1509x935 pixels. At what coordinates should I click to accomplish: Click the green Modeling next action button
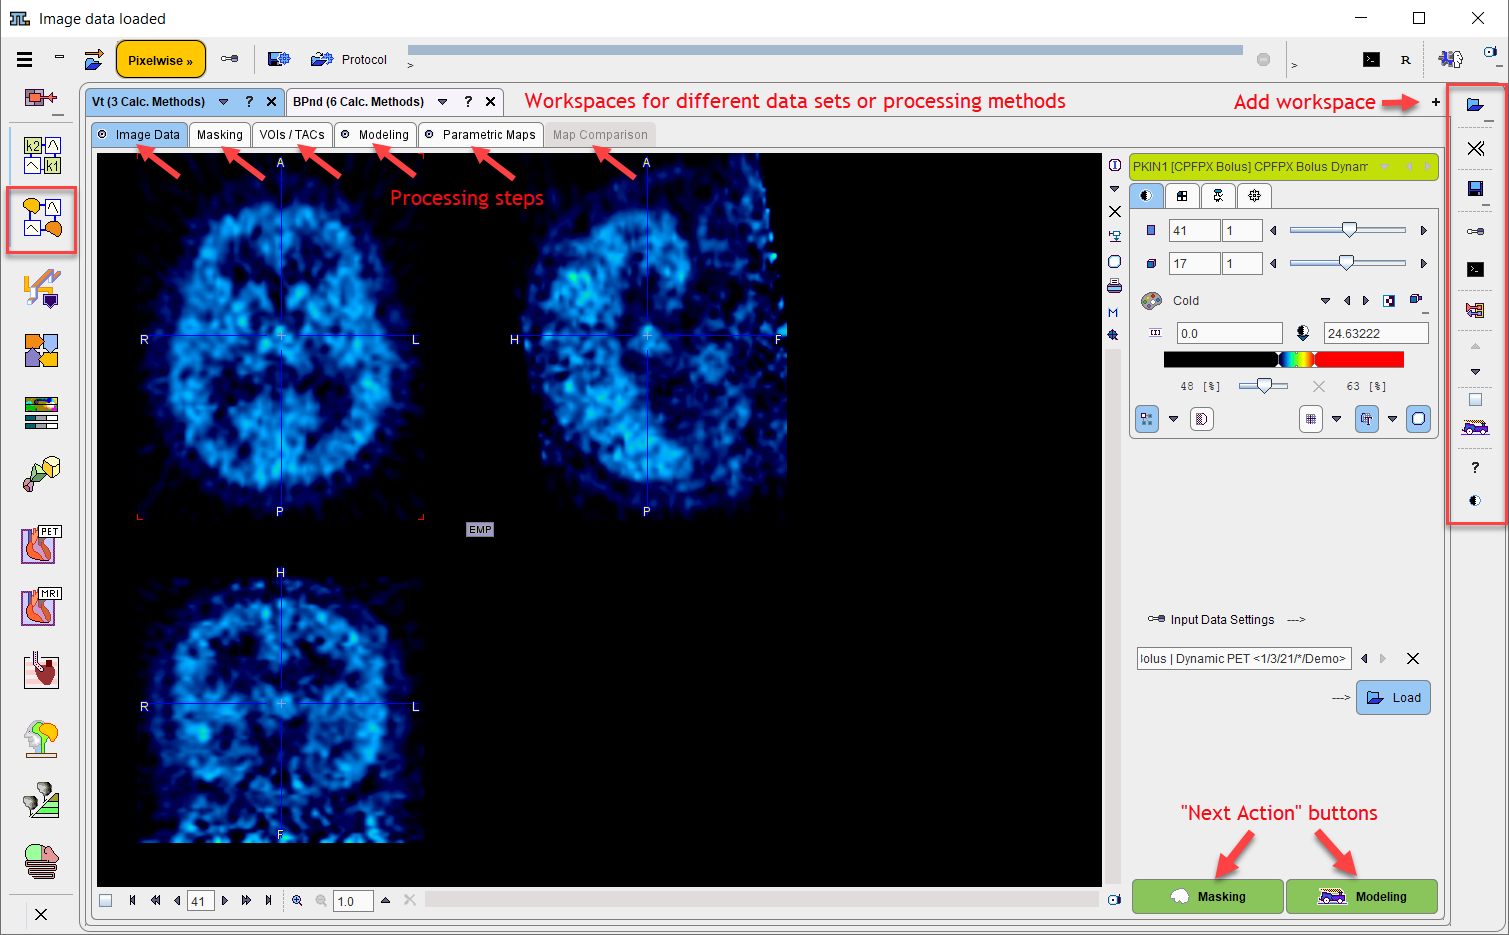[x=1362, y=897]
